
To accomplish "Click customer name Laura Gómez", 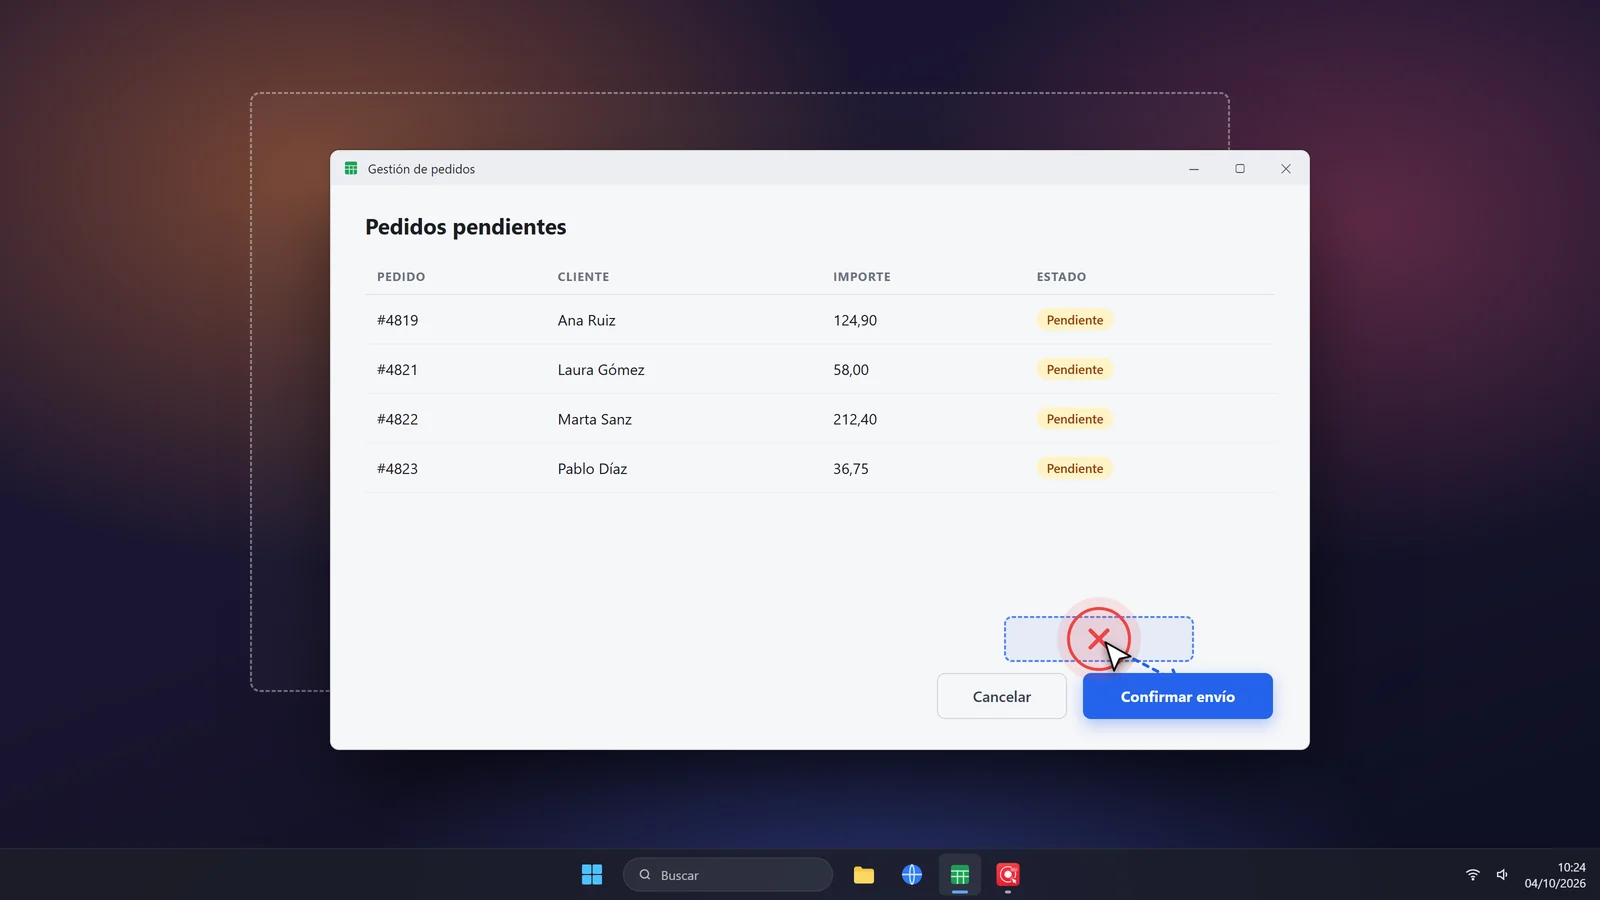I will tap(601, 370).
